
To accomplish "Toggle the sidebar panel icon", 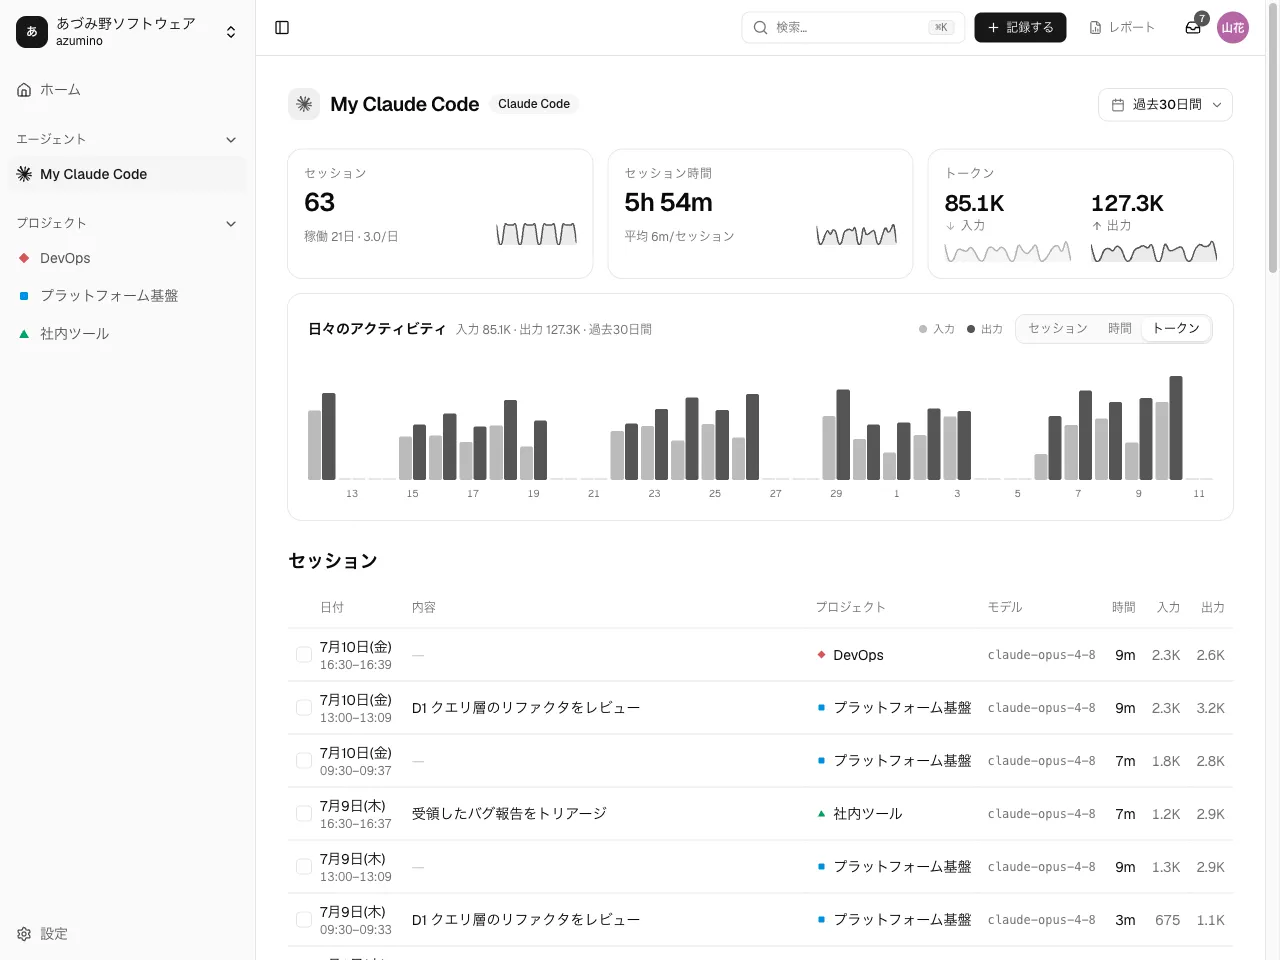I will coord(282,28).
